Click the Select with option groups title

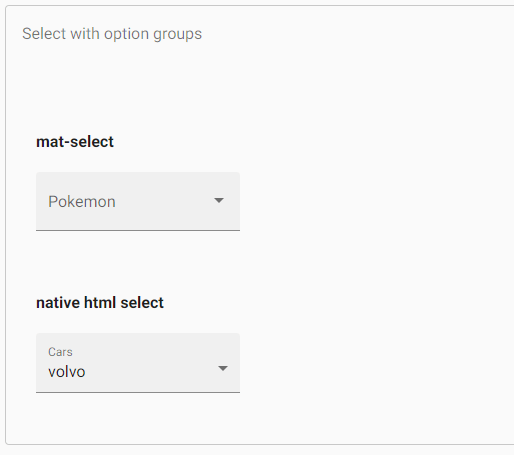click(112, 34)
